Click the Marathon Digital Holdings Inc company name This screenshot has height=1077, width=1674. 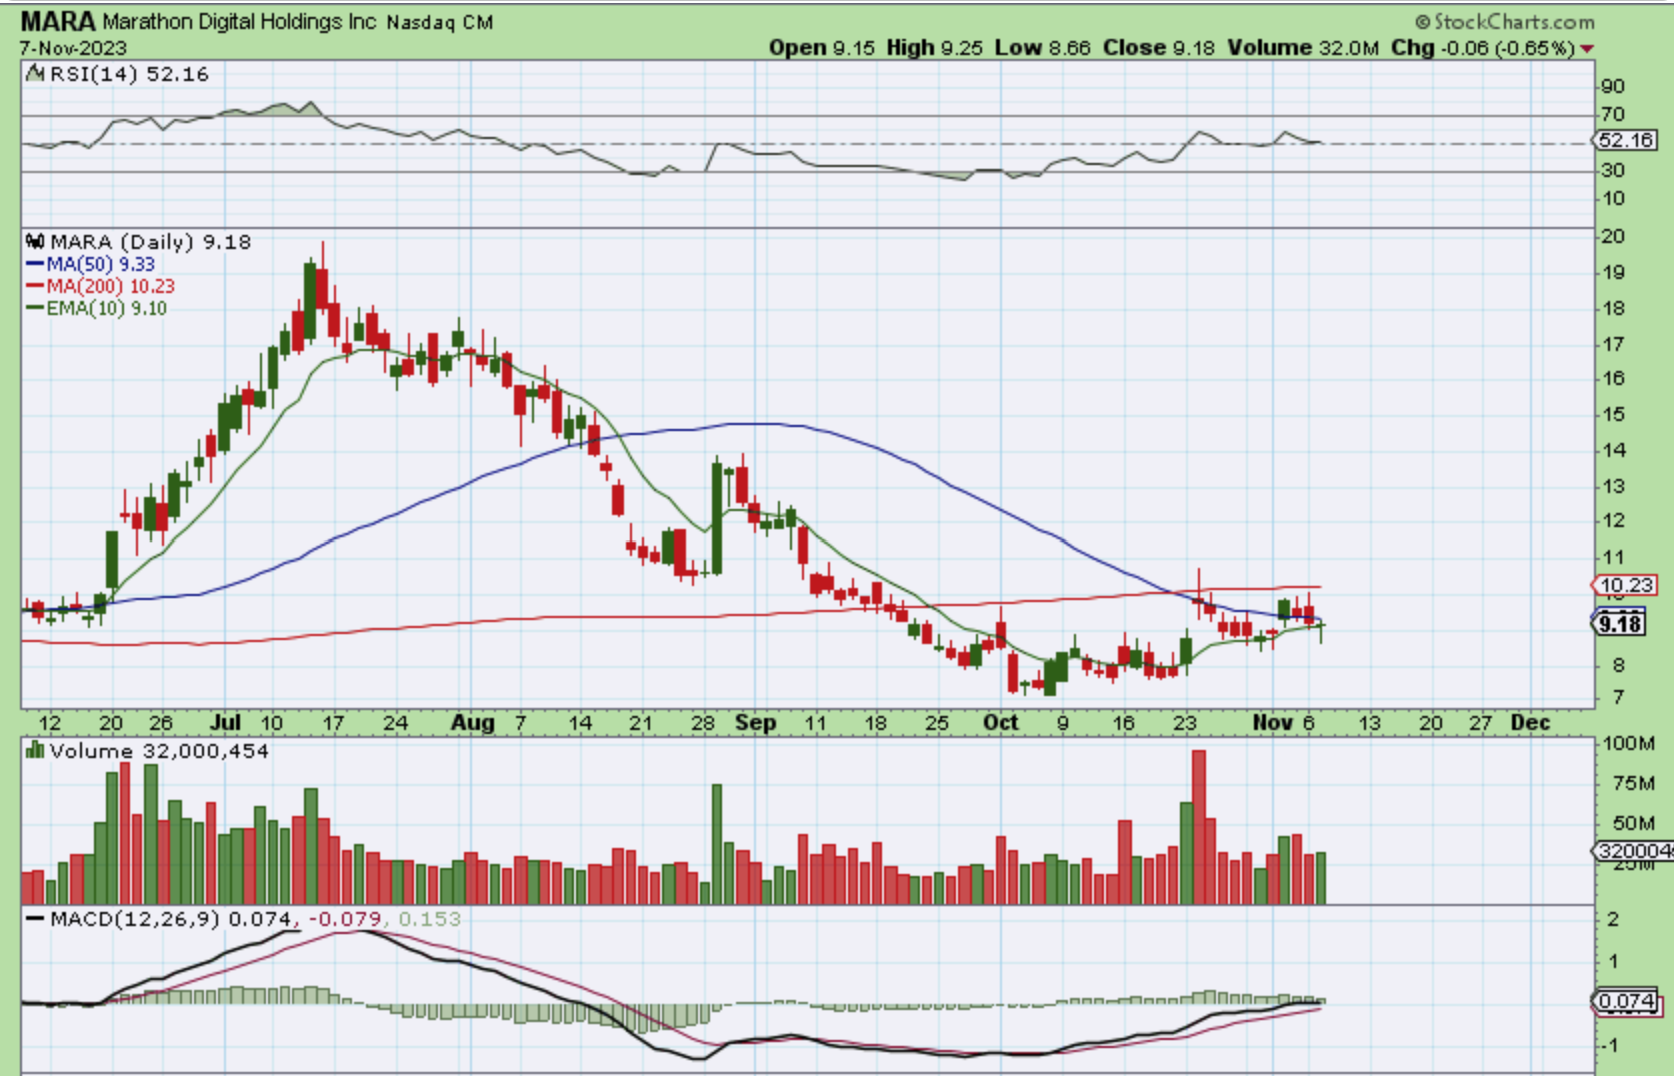pos(239,22)
